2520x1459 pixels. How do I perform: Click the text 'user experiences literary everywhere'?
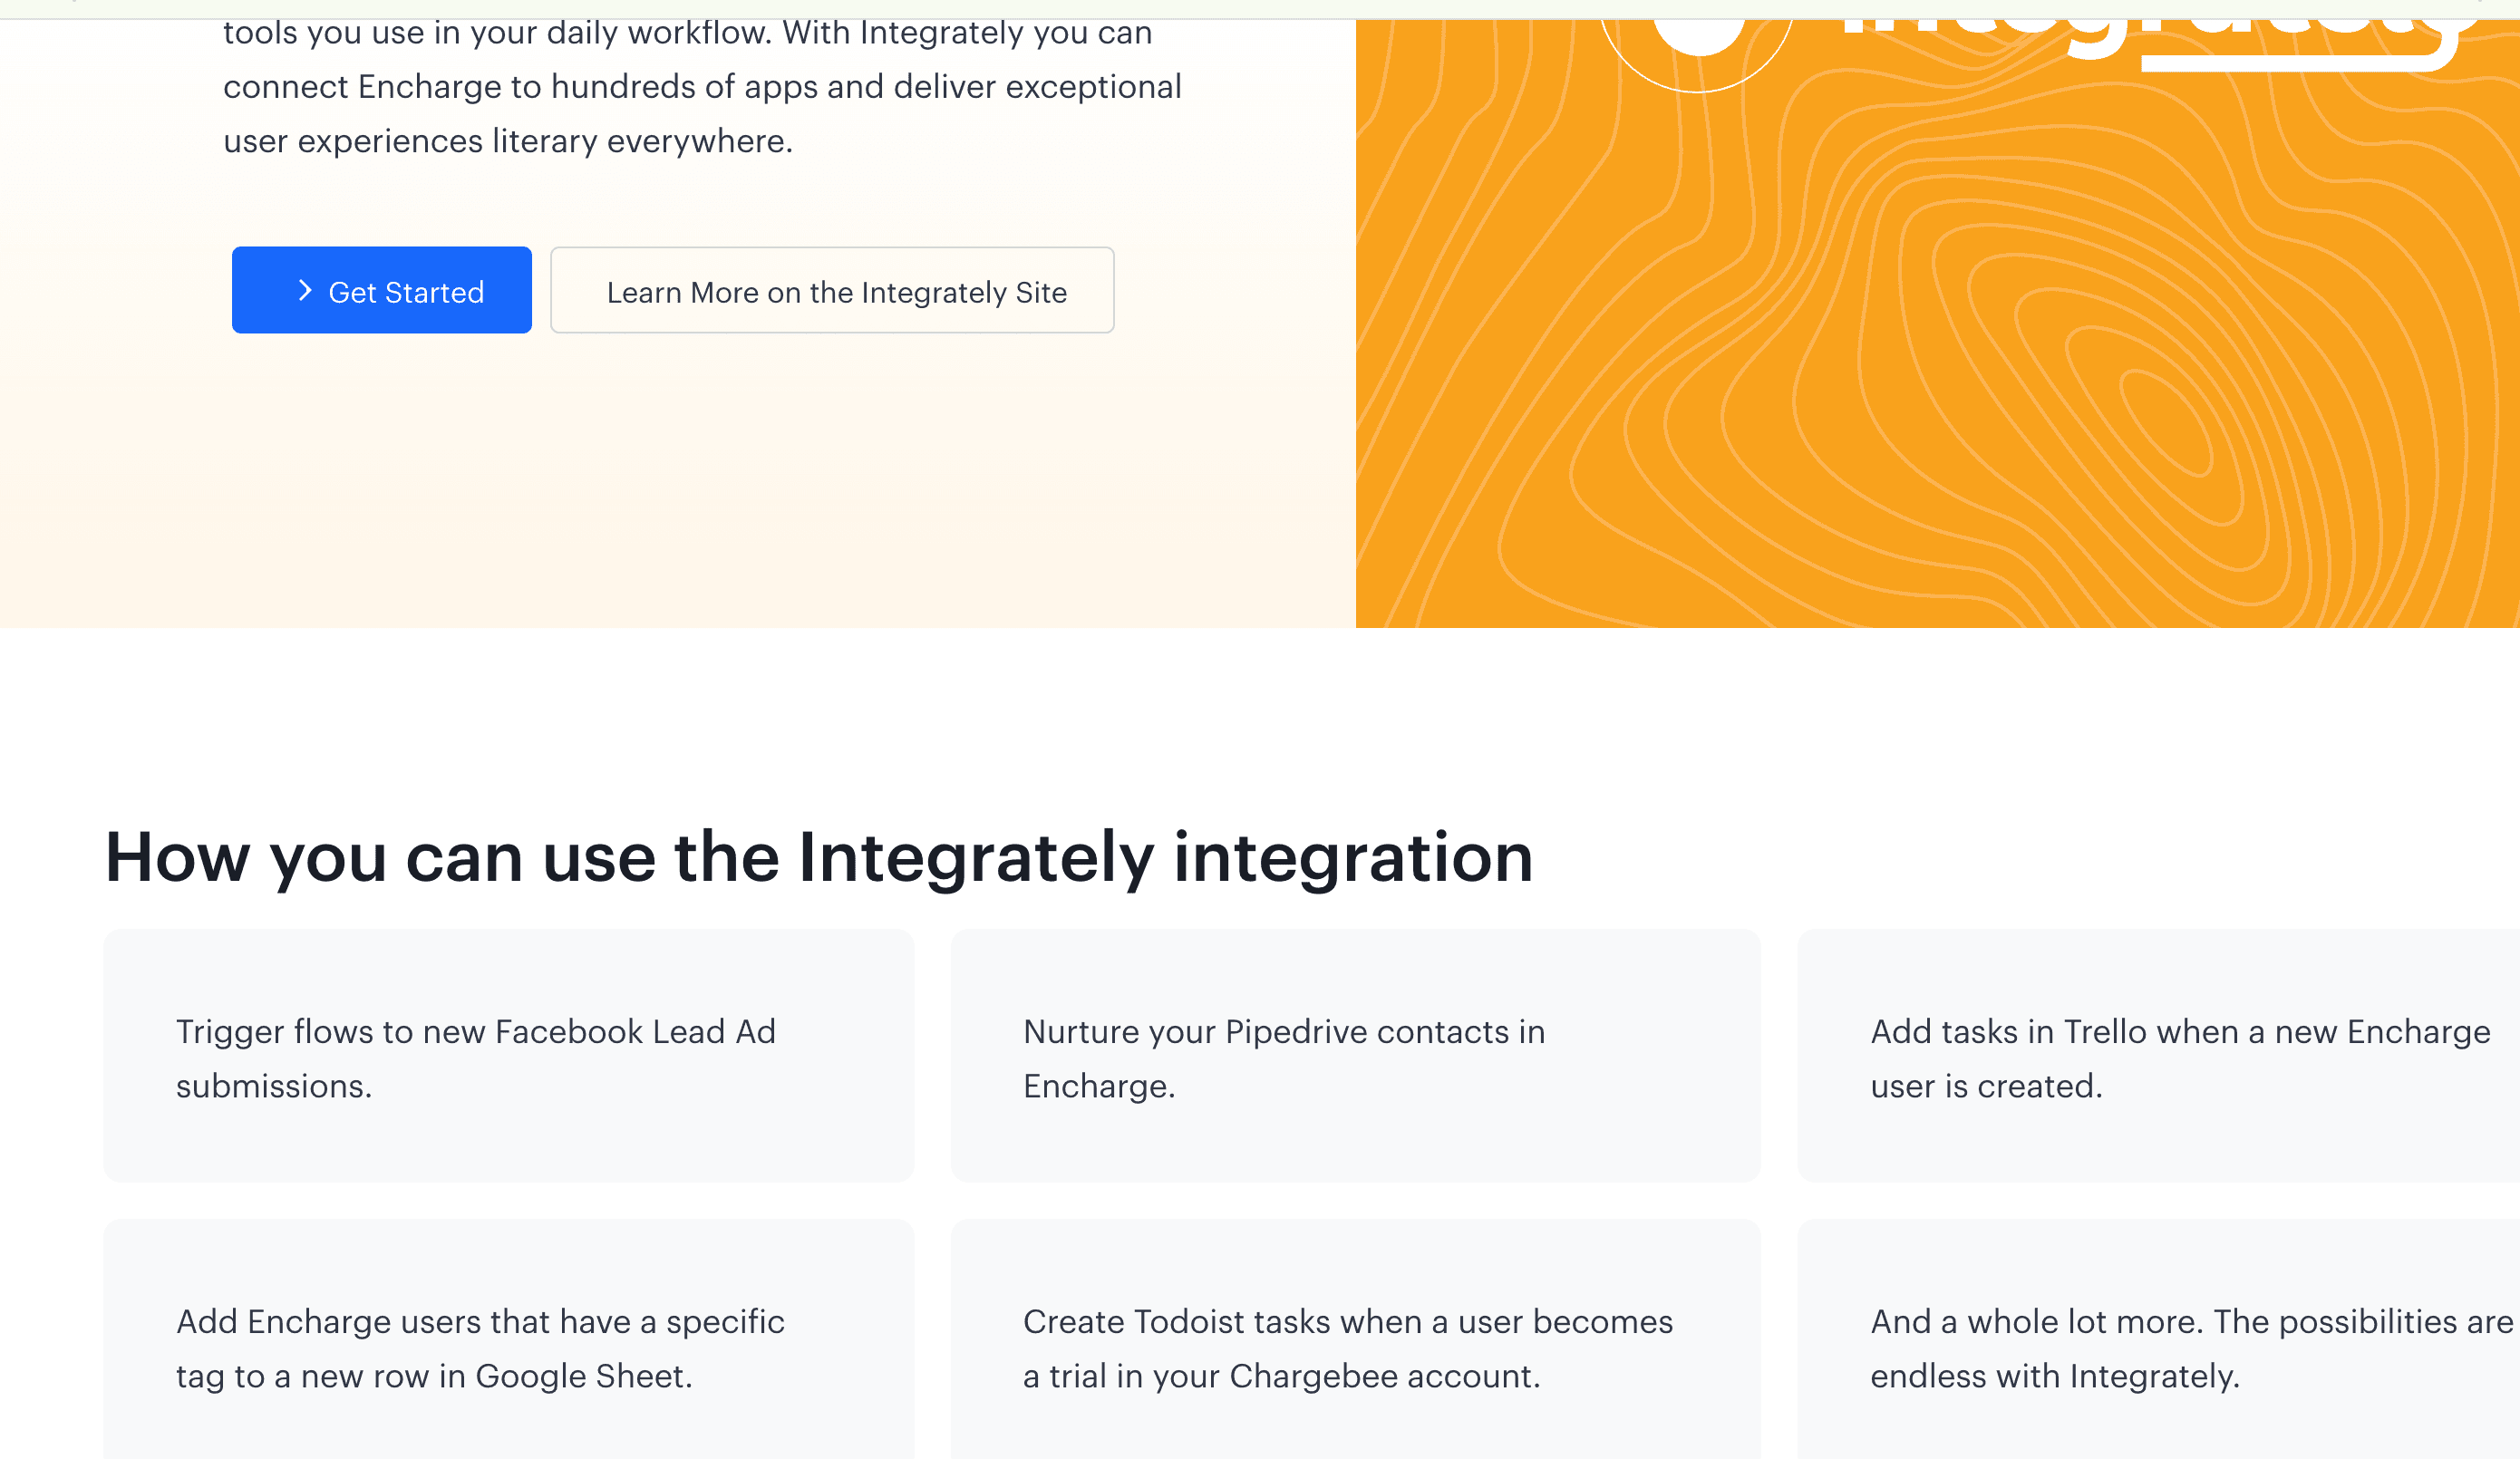pyautogui.click(x=508, y=141)
